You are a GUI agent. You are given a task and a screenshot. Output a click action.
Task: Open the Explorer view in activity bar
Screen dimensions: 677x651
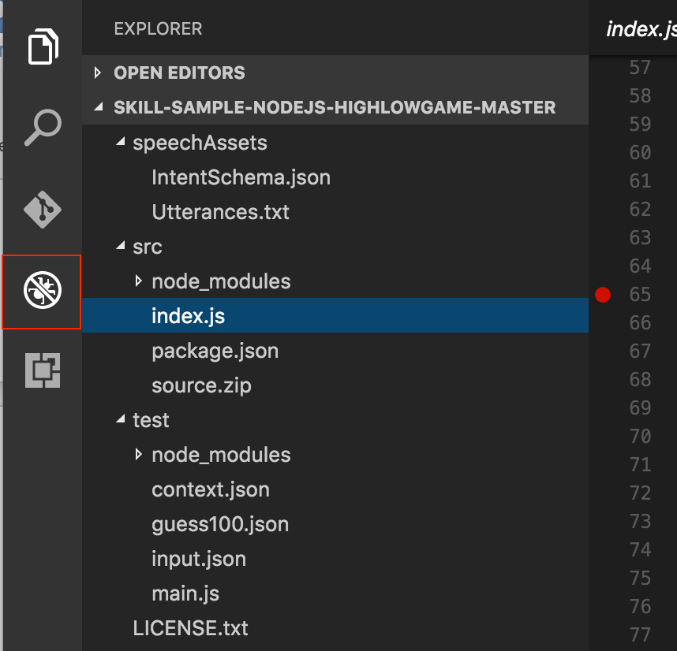pos(42,47)
